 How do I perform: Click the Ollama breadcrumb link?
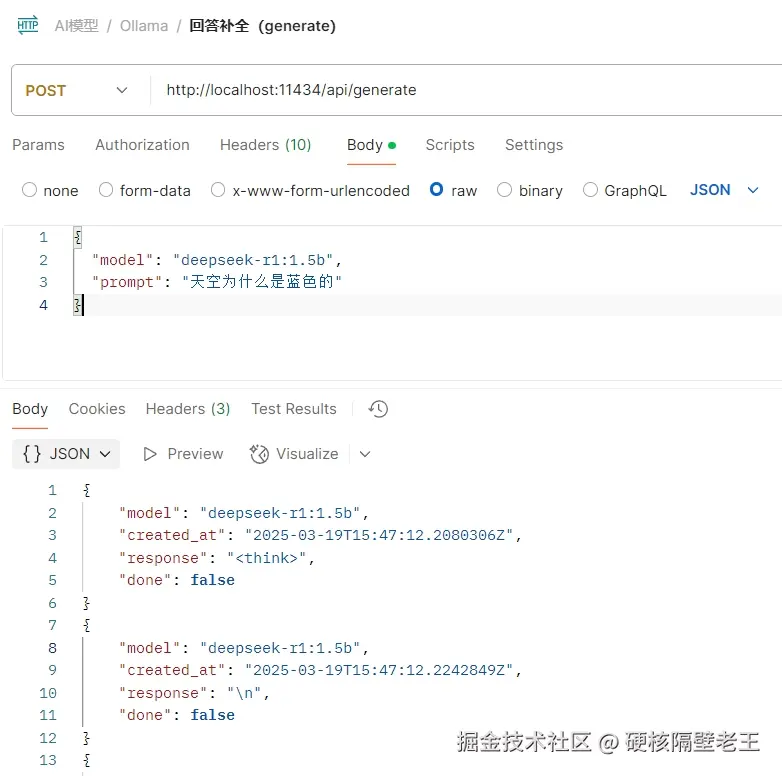click(x=144, y=26)
